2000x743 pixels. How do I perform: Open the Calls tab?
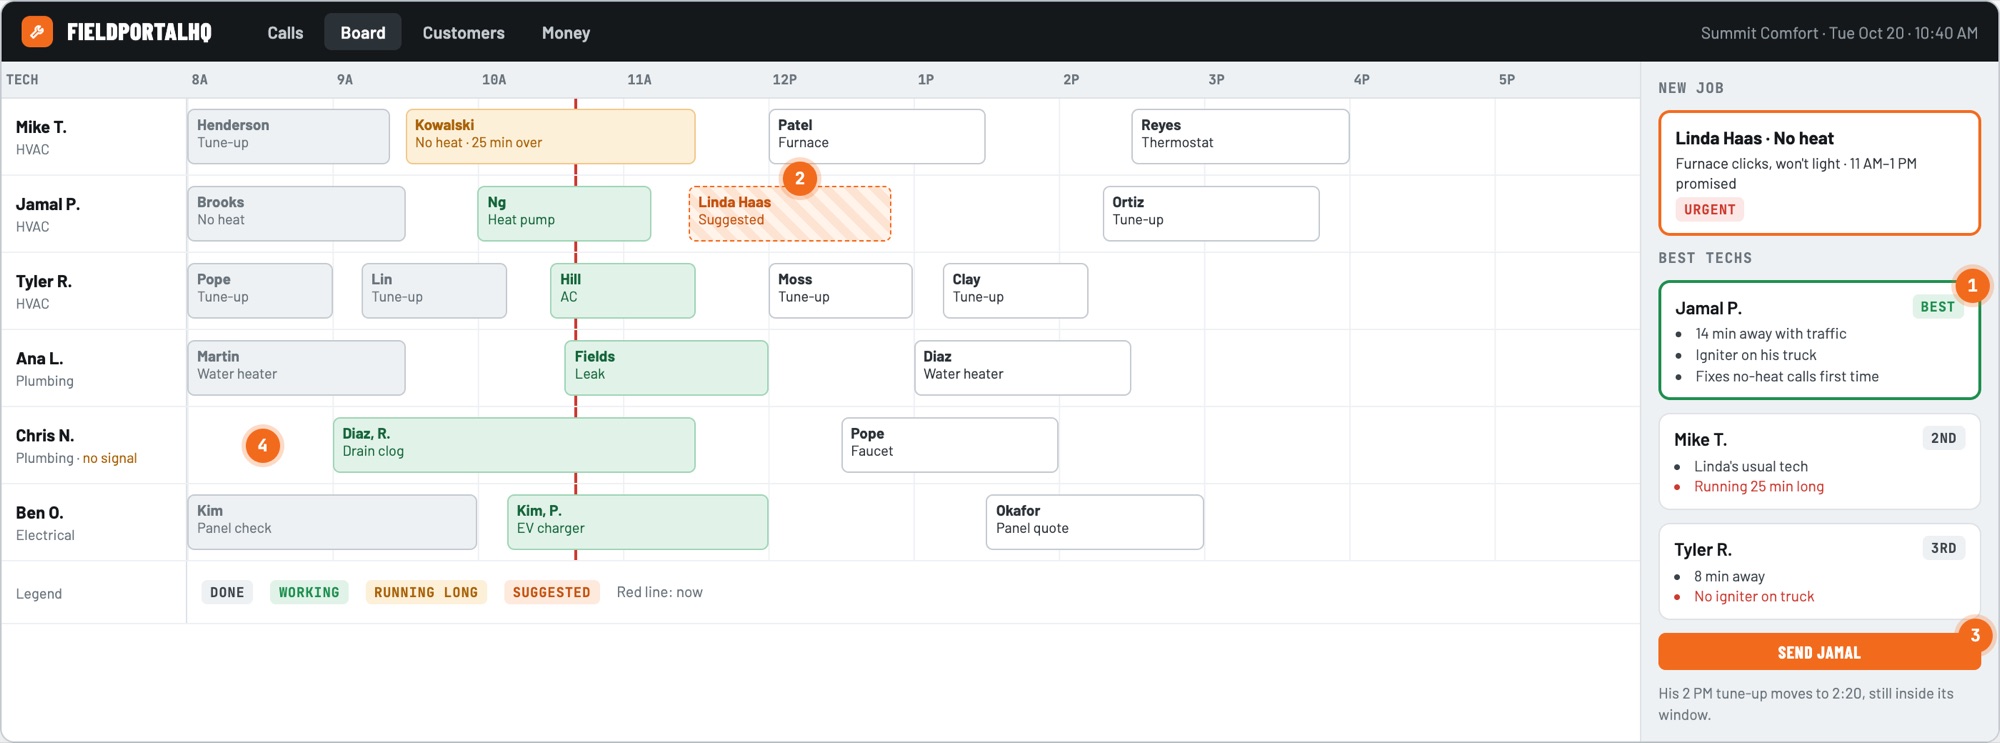point(285,33)
